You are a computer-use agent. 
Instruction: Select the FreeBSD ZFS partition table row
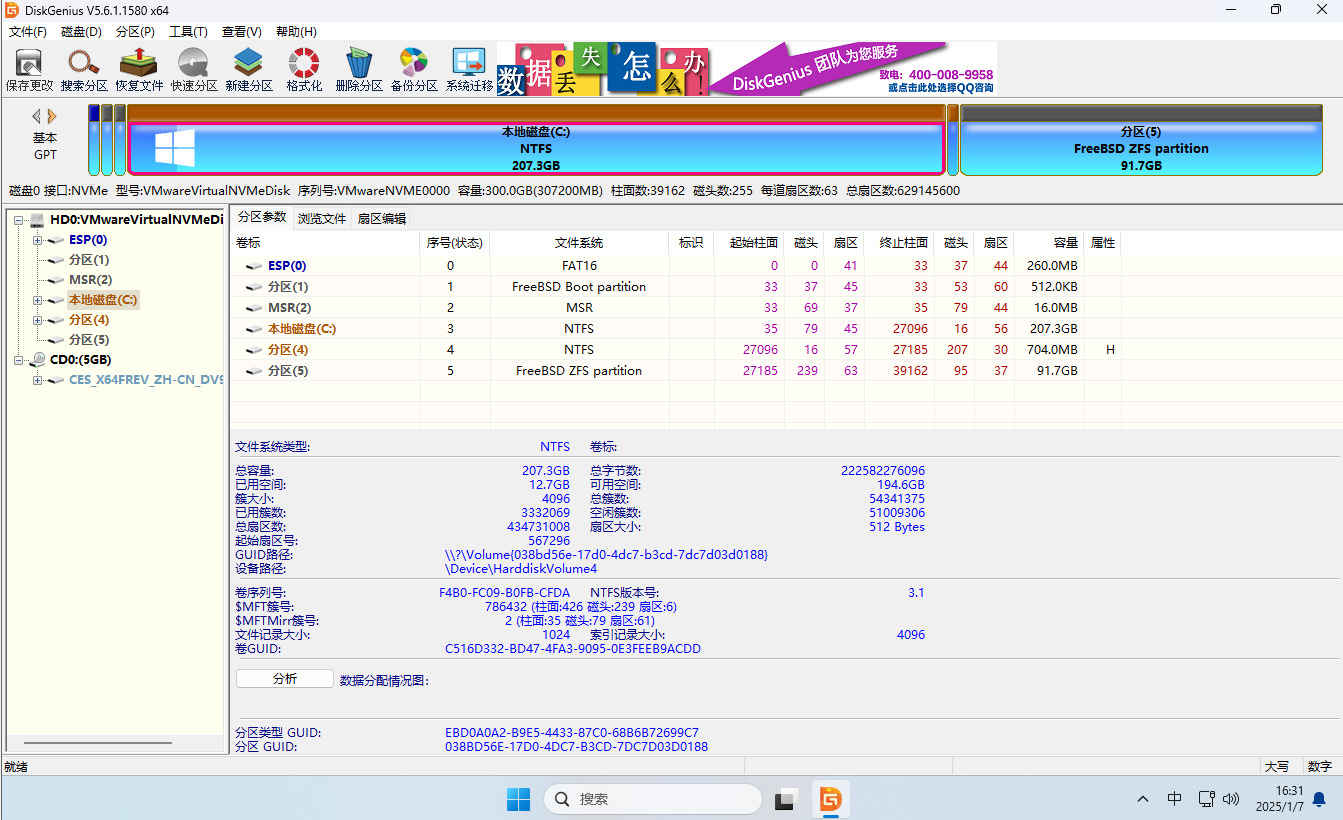coord(676,371)
